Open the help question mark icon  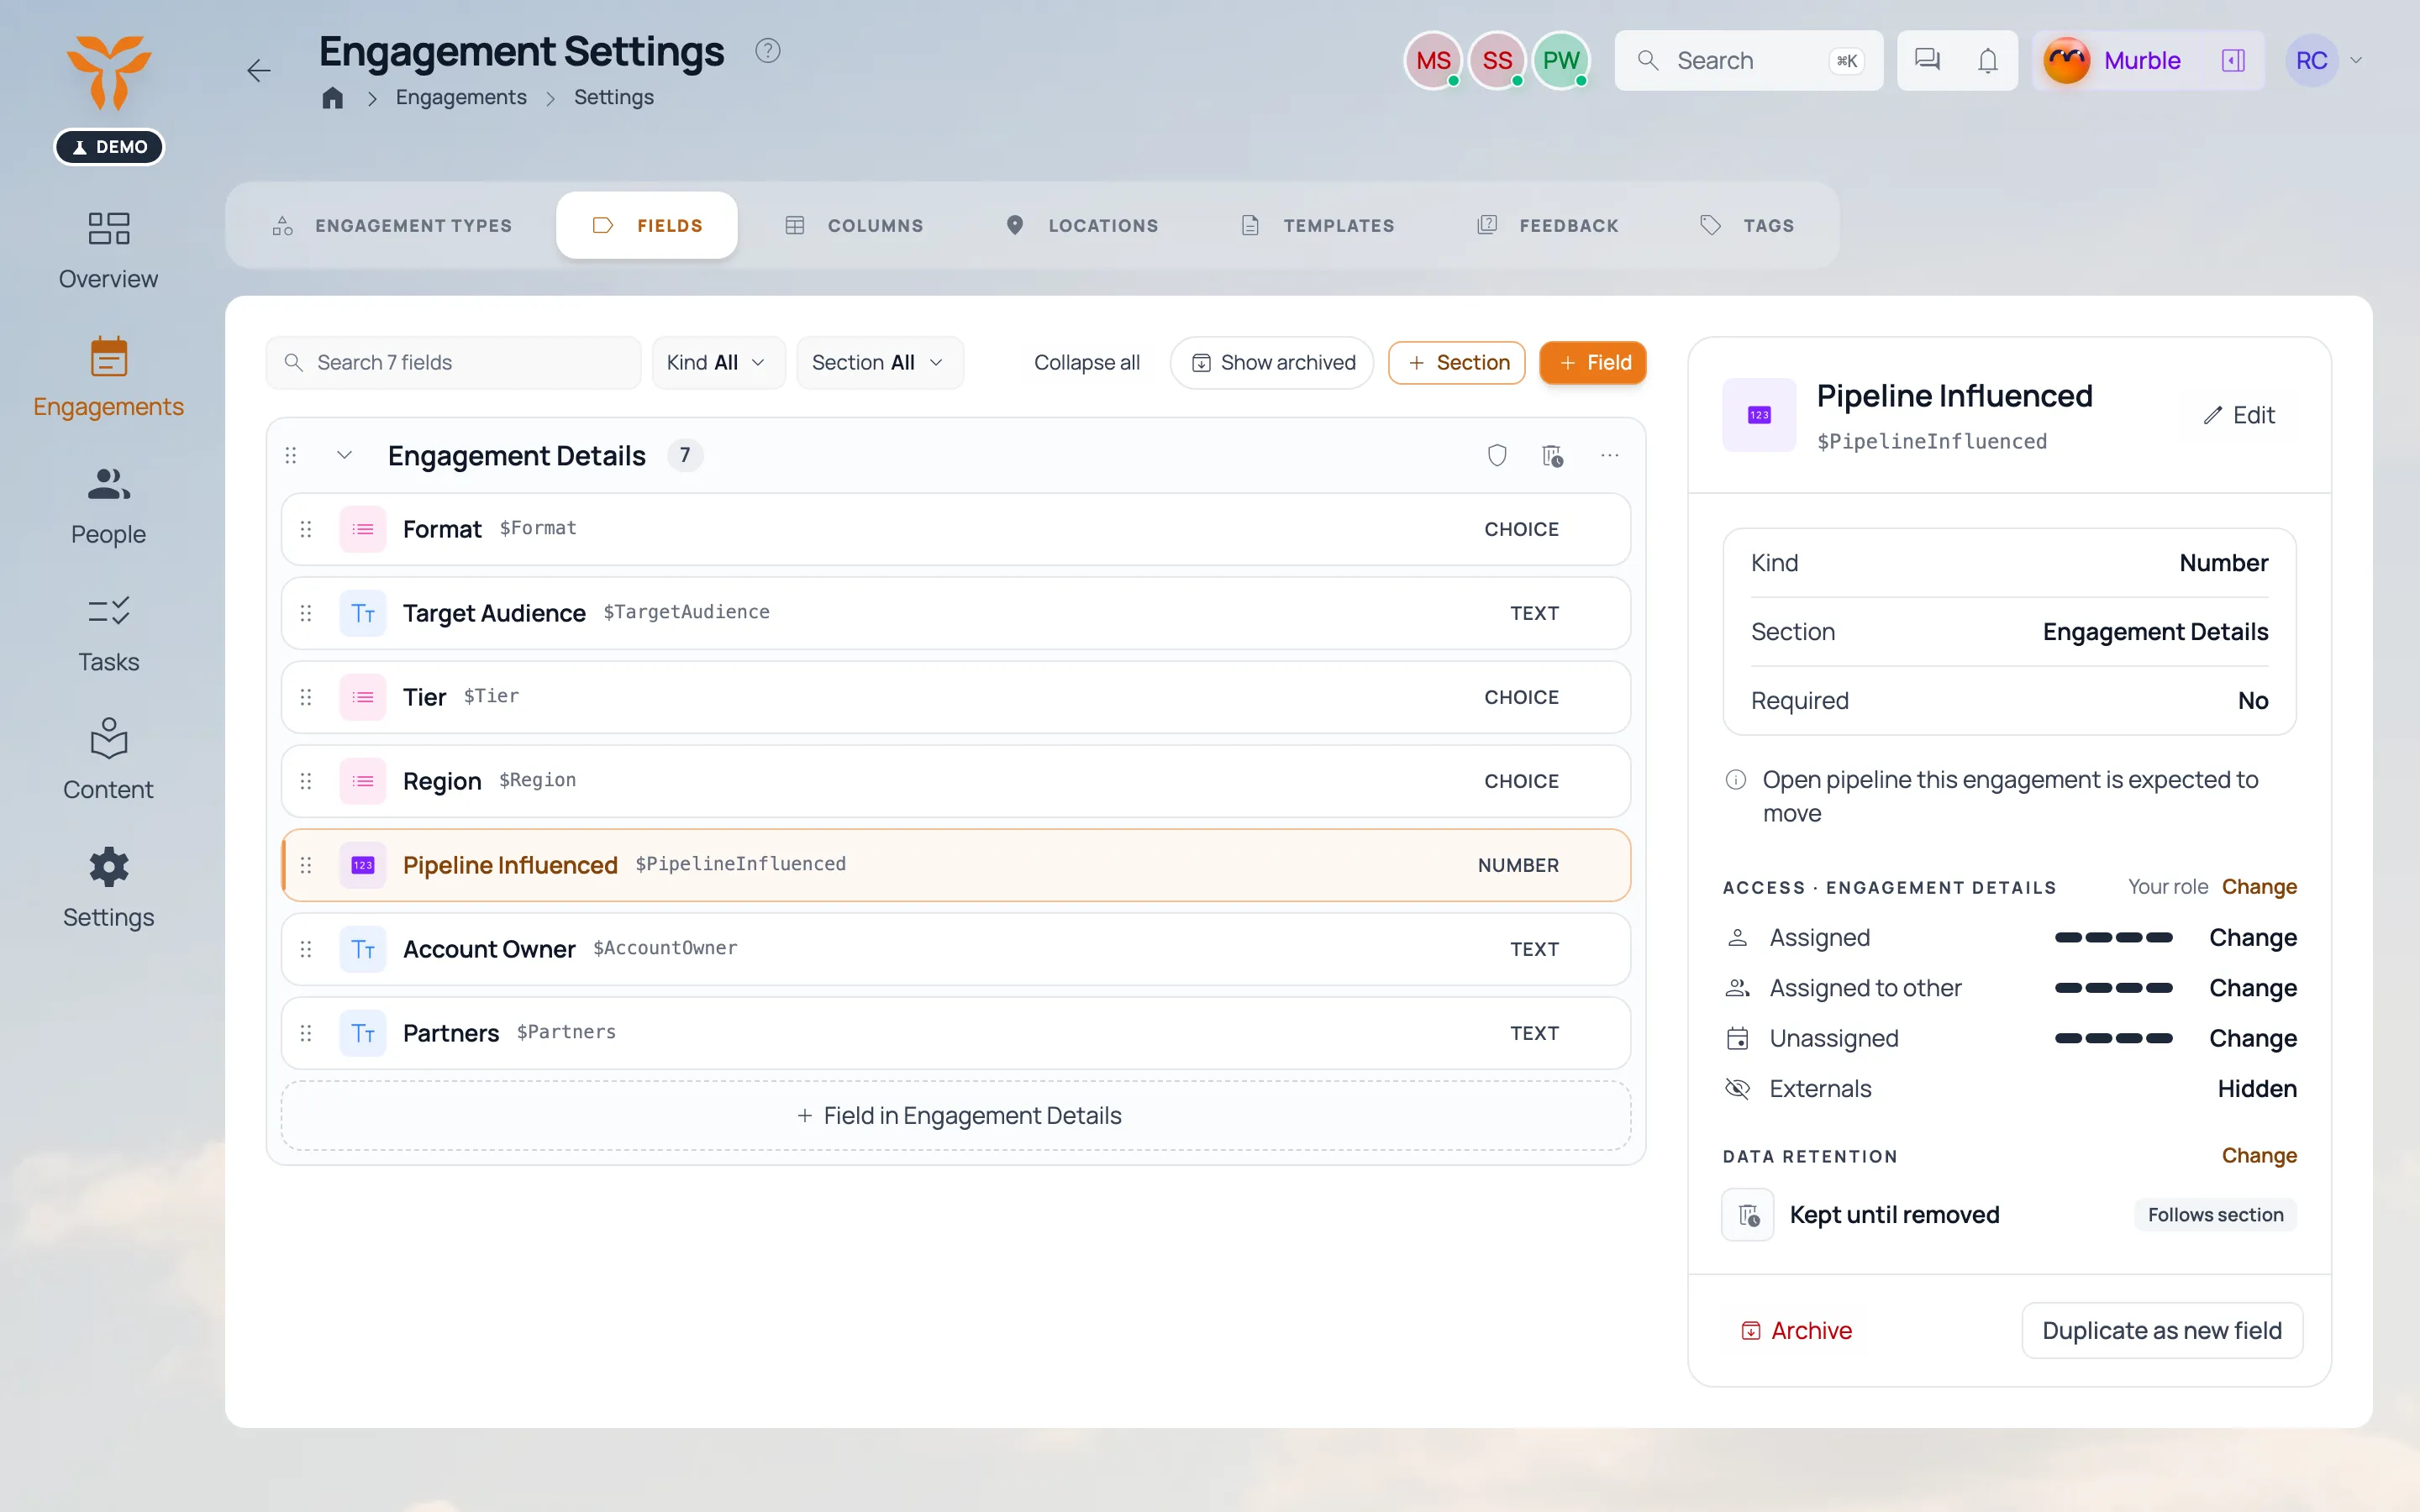pos(767,50)
